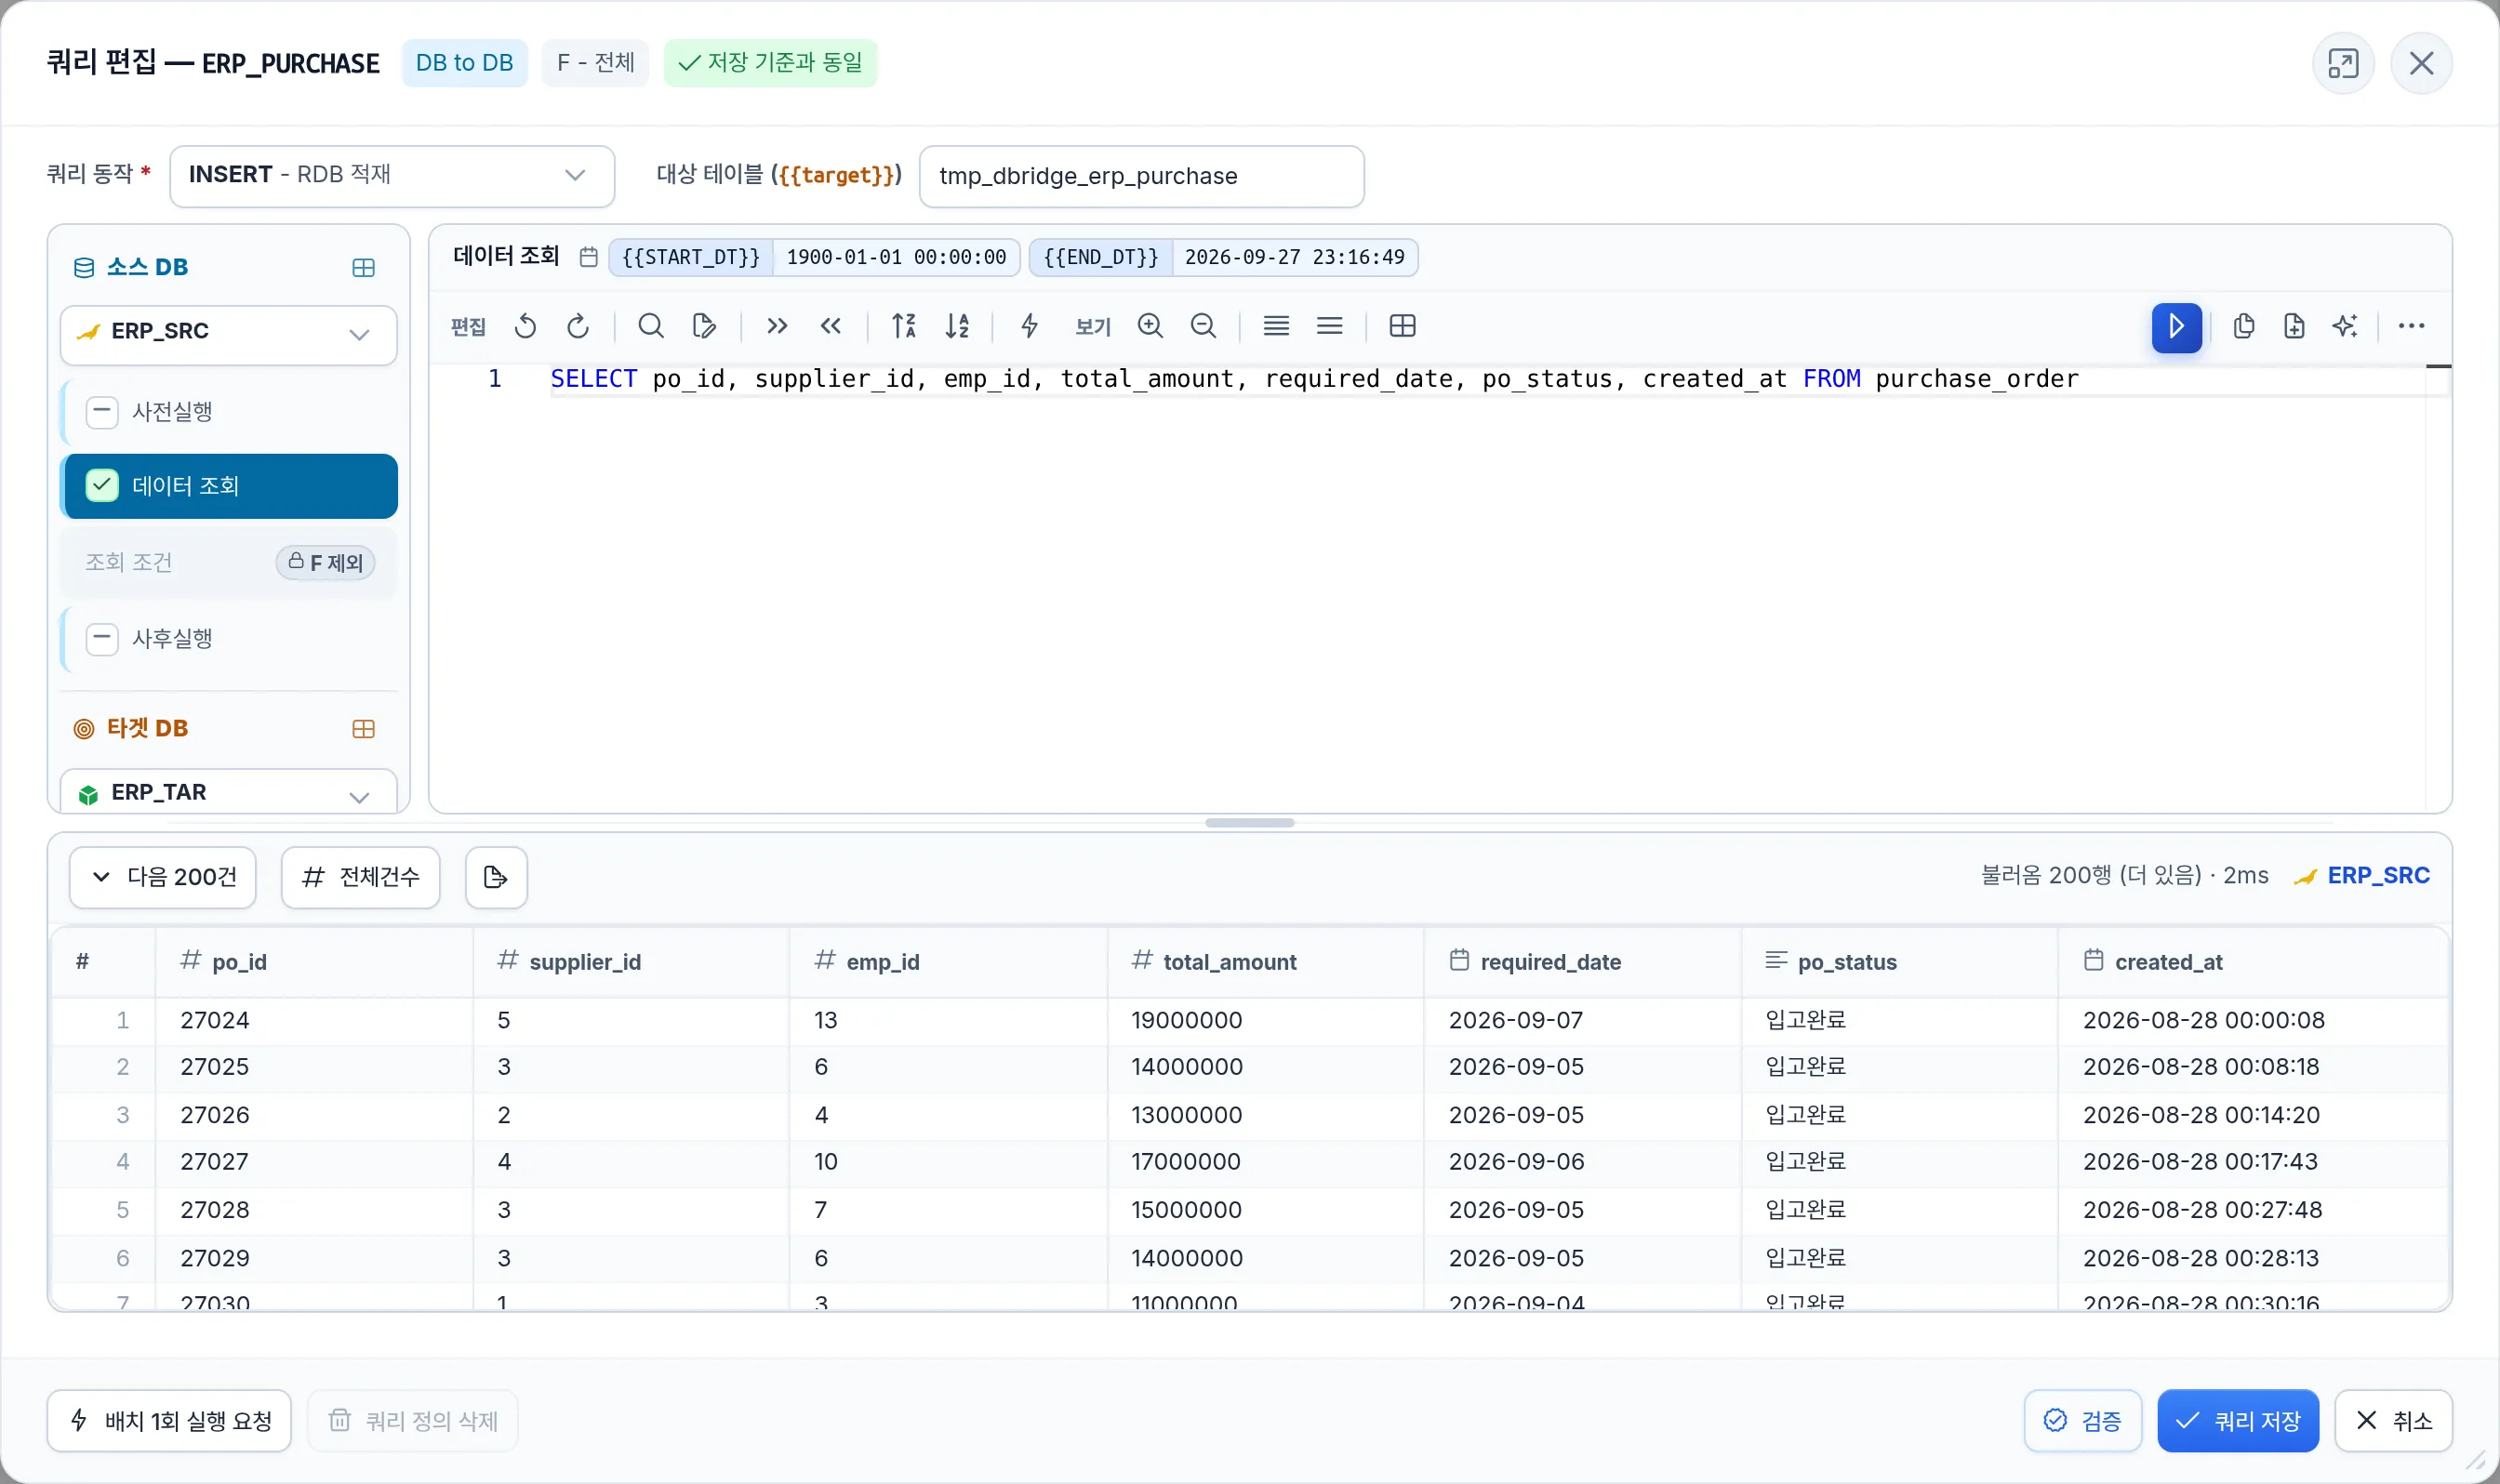
Task: Load next rows with 다음 200건
Action: point(163,877)
